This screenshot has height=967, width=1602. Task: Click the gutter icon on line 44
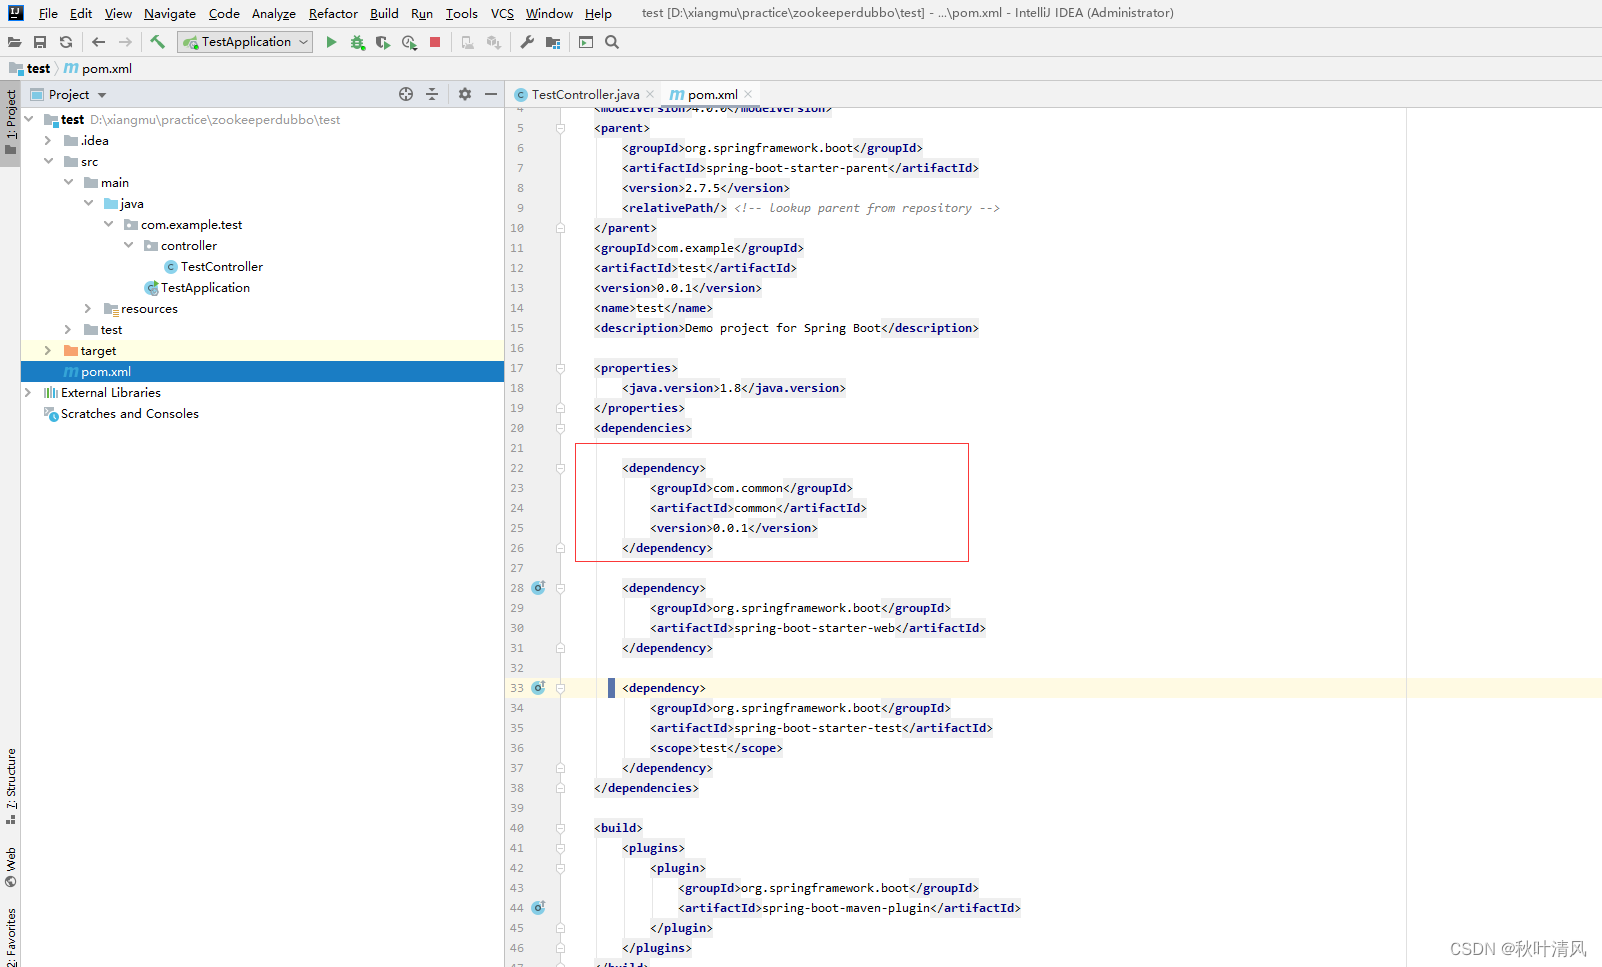538,908
